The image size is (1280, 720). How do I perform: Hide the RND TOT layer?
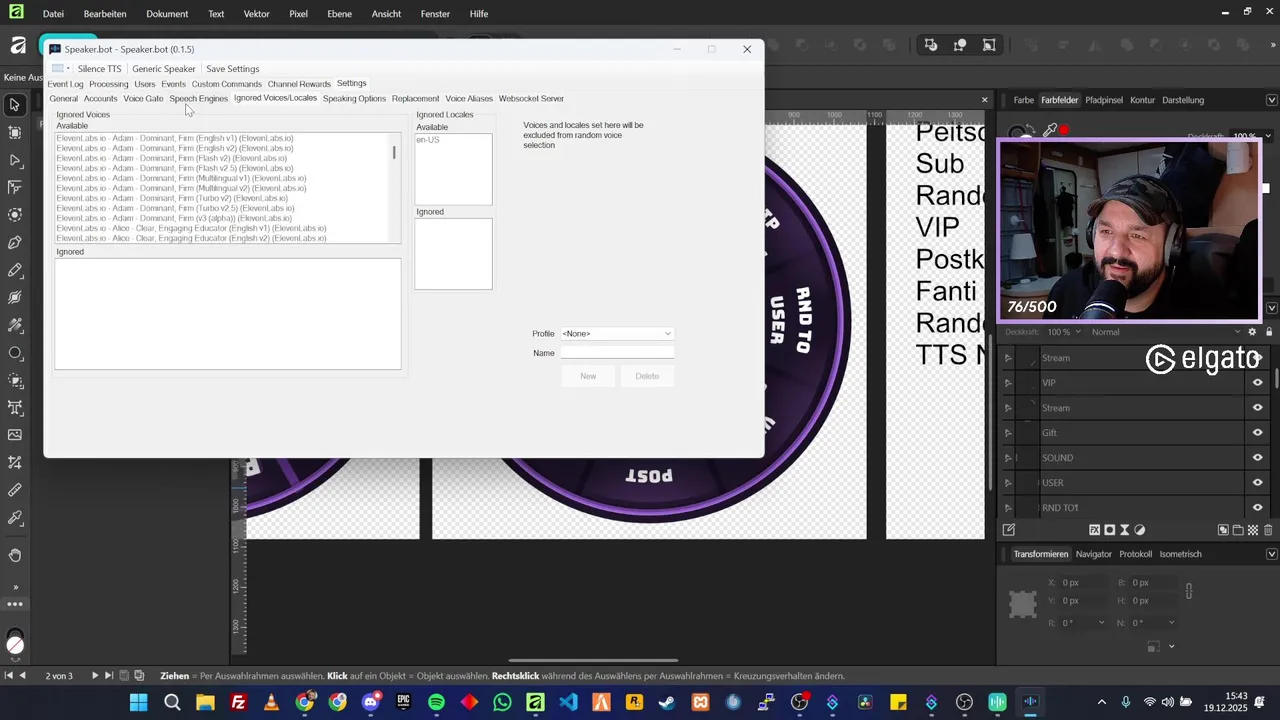1257,508
